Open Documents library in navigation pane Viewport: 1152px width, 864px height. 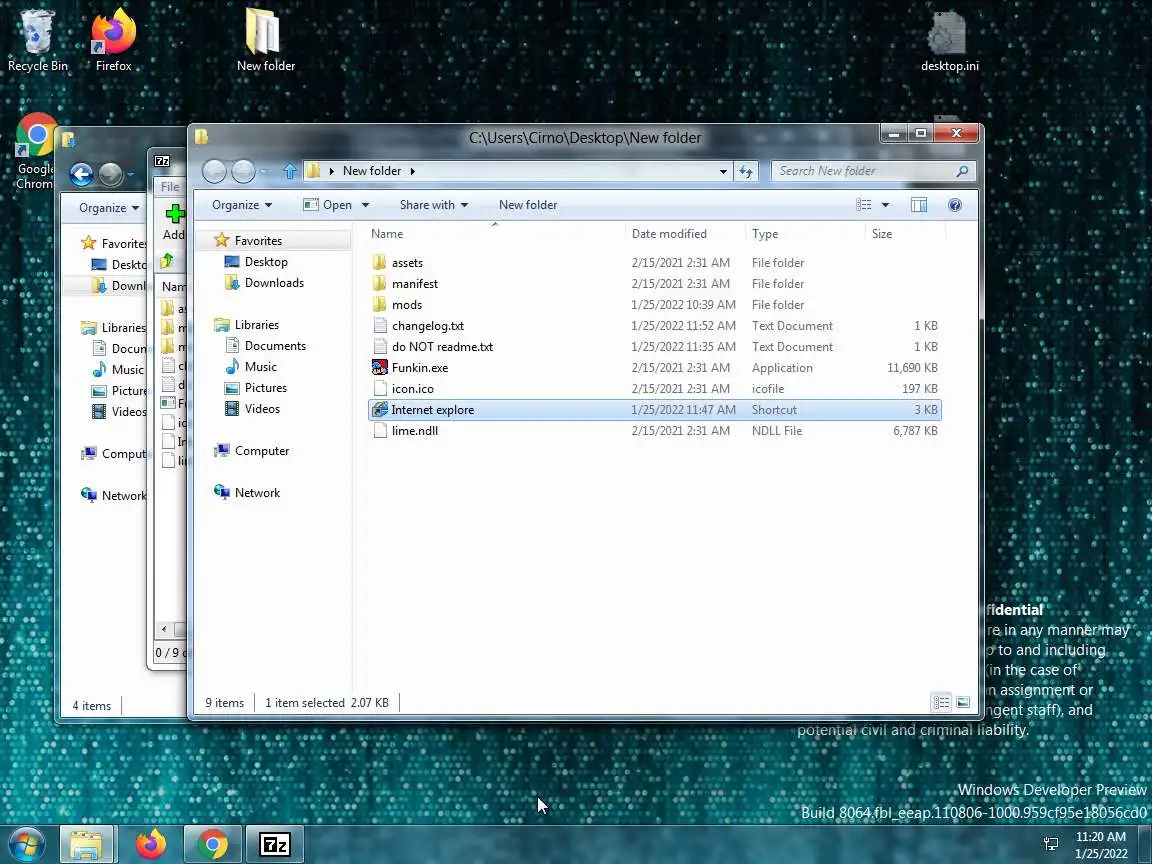click(275, 346)
